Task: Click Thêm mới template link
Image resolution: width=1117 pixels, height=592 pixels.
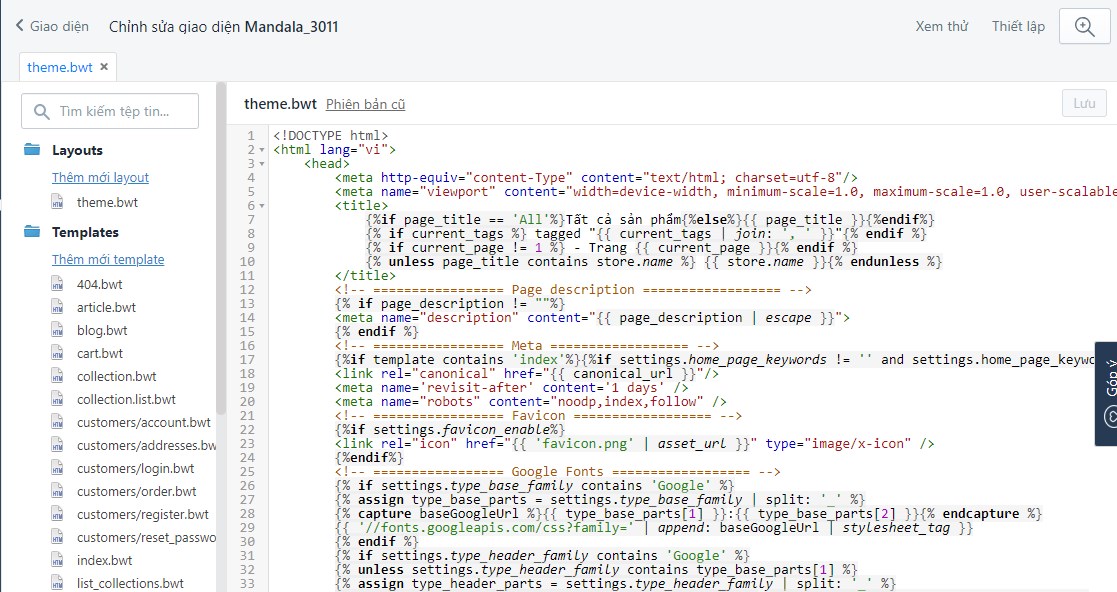Action: 108,259
